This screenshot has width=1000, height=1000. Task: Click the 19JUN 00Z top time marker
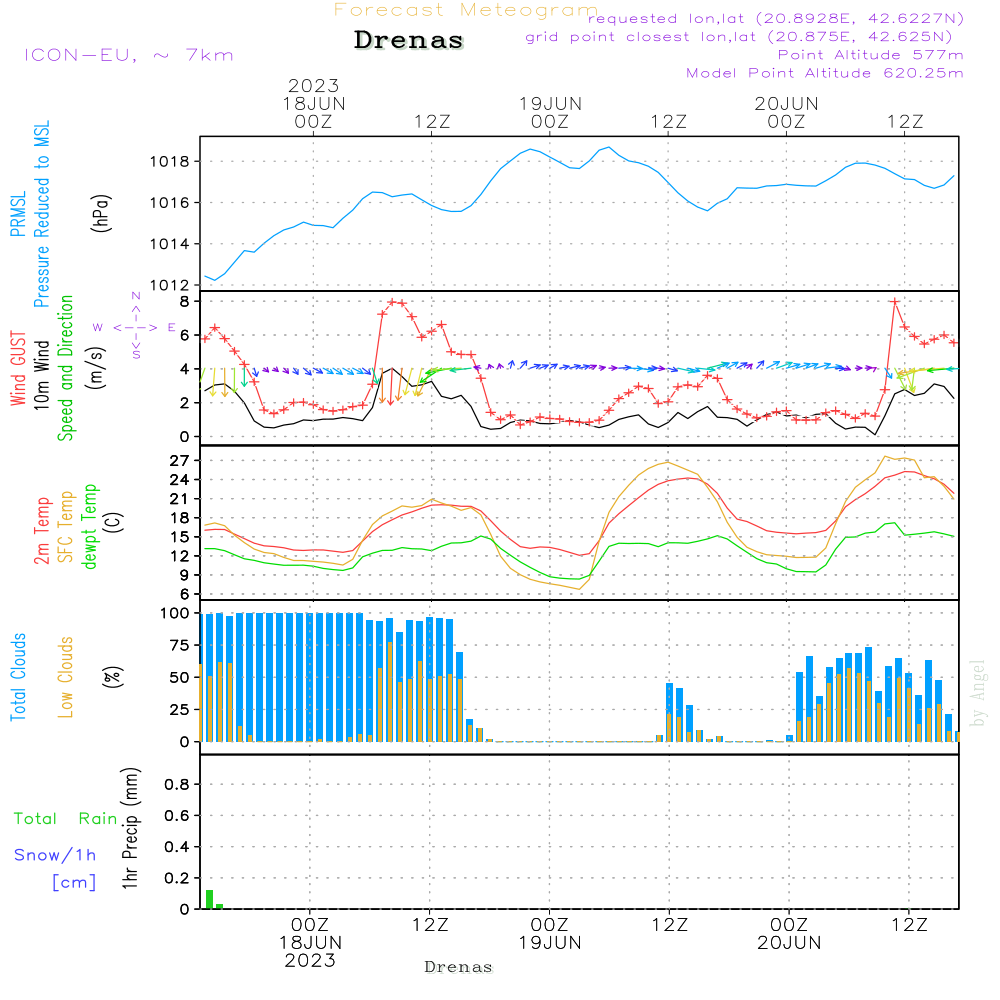click(550, 112)
